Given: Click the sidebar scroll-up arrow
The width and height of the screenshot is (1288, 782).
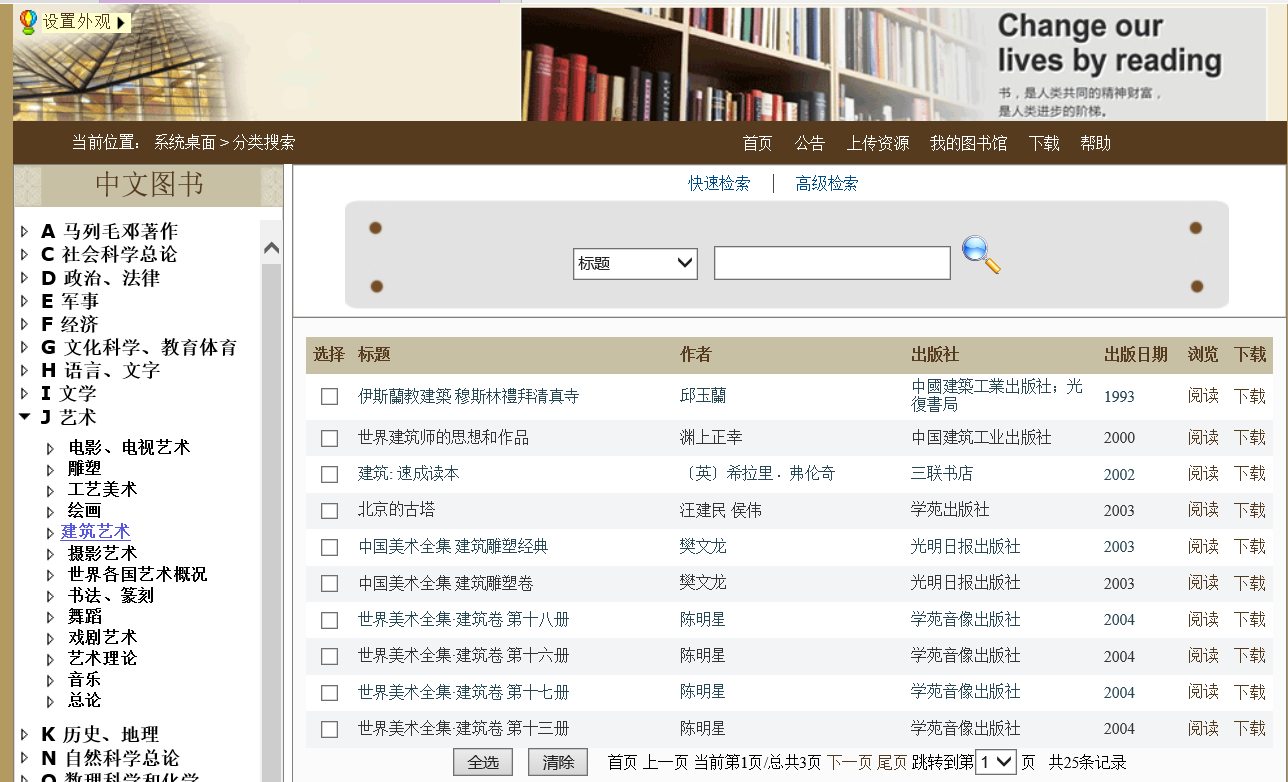Looking at the screenshot, I should [271, 248].
